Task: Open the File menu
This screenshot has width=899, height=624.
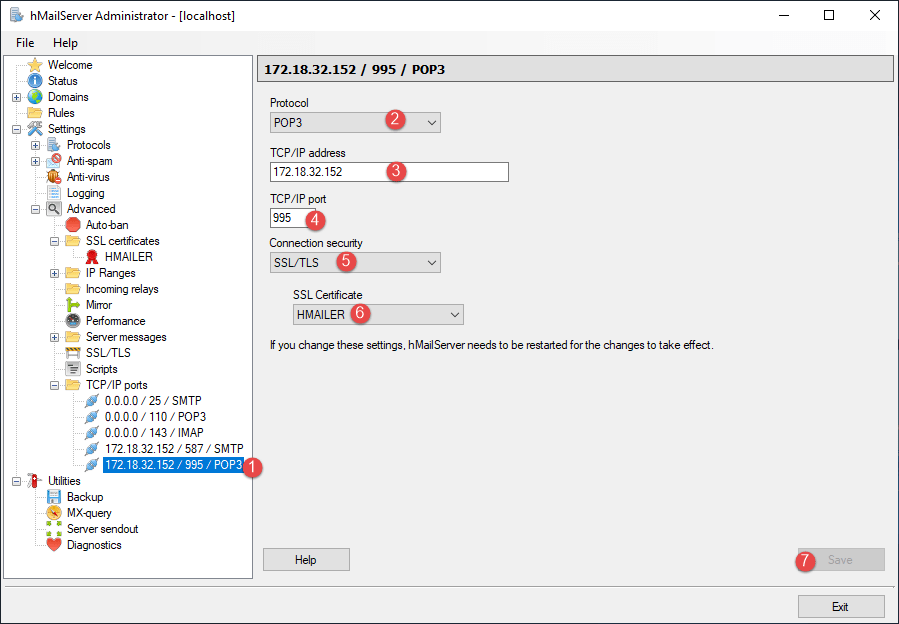Action: [x=25, y=43]
